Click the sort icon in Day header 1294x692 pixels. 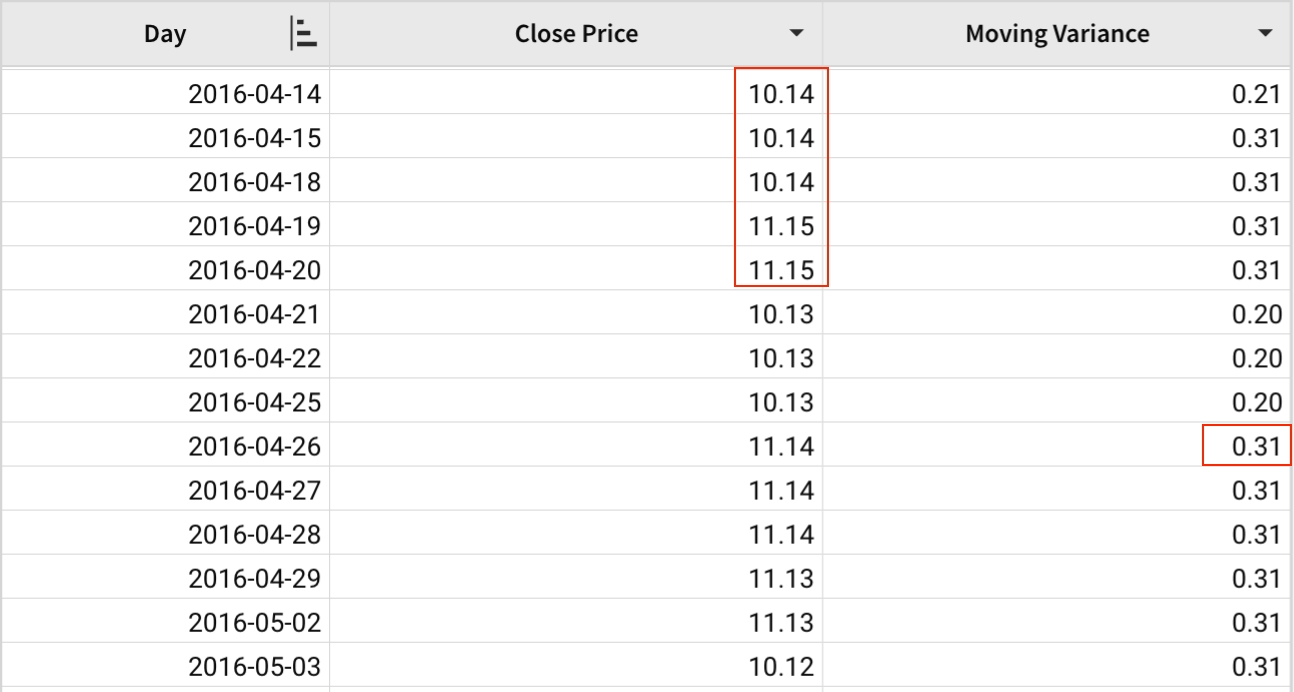coord(303,34)
